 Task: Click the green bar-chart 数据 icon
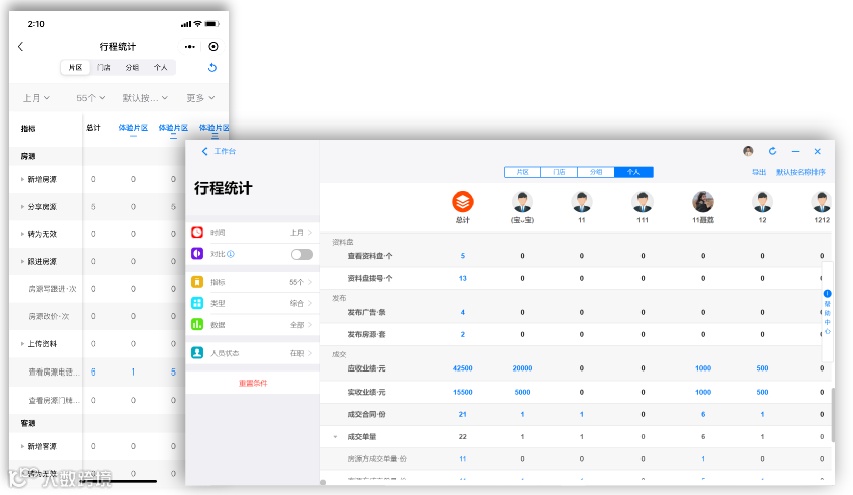(197, 325)
